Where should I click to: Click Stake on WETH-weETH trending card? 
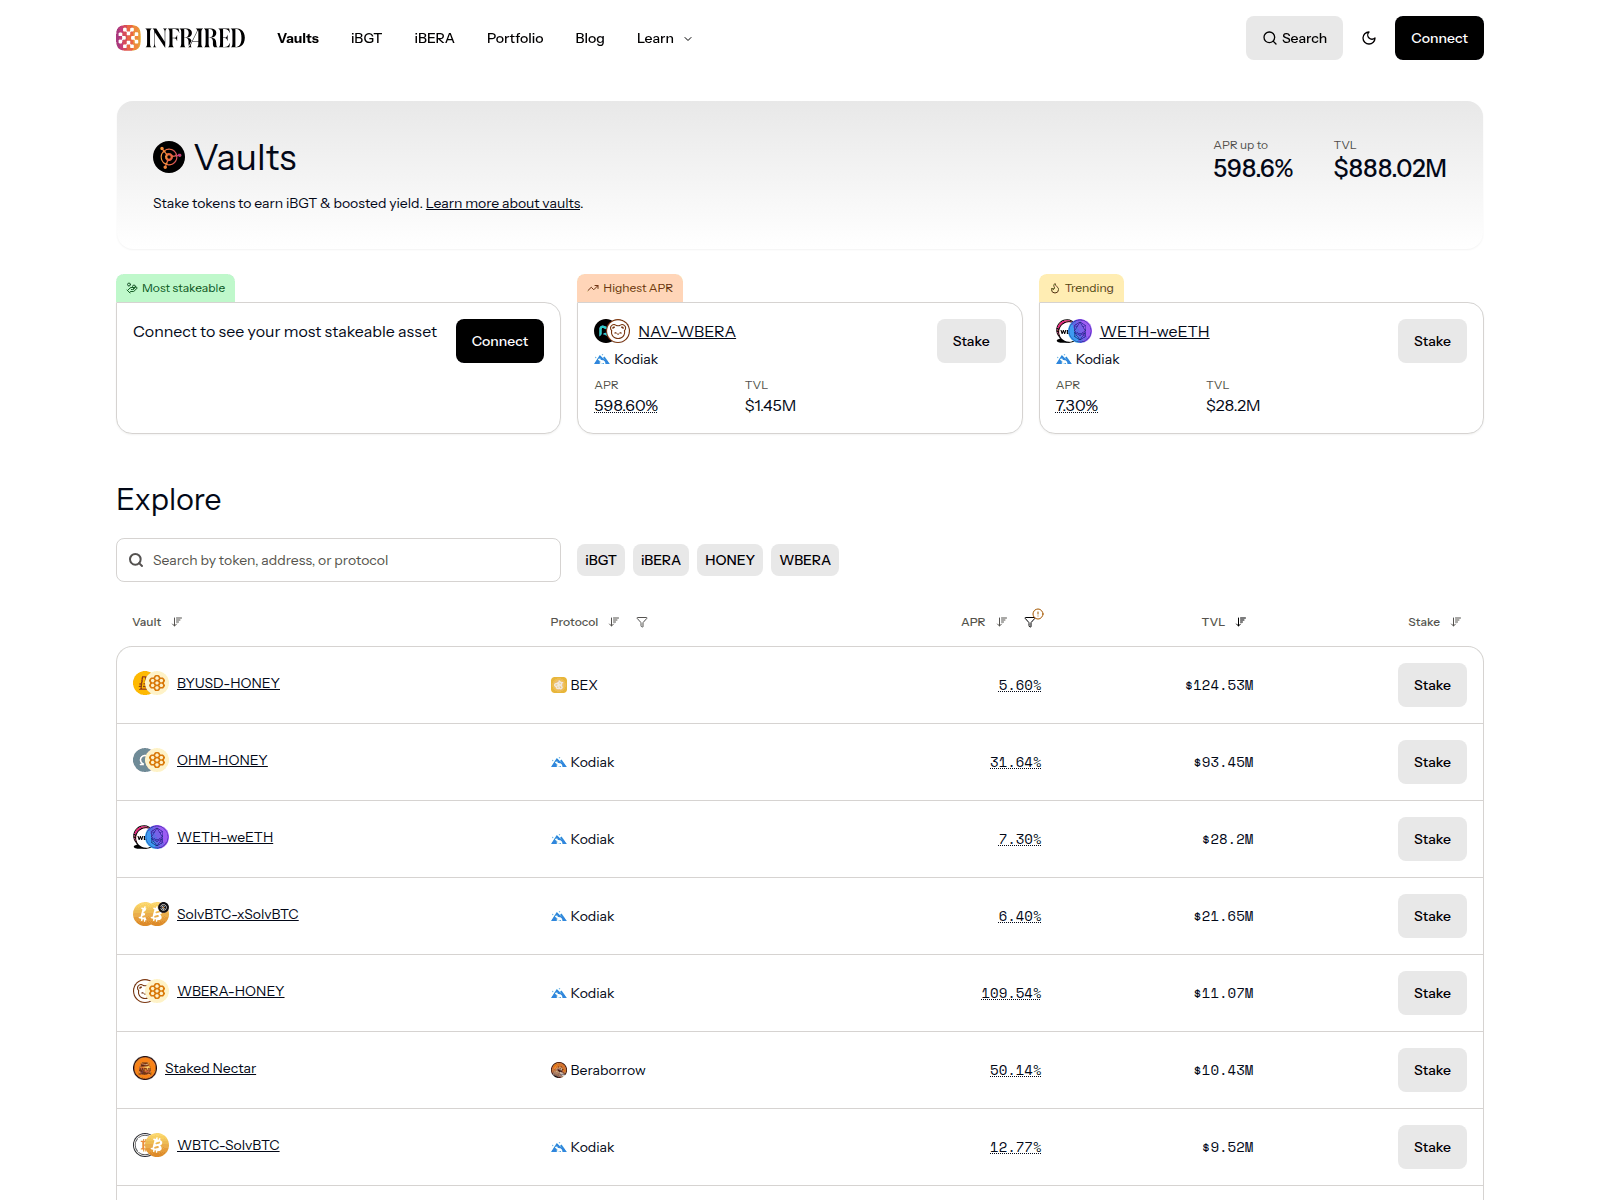point(1432,341)
